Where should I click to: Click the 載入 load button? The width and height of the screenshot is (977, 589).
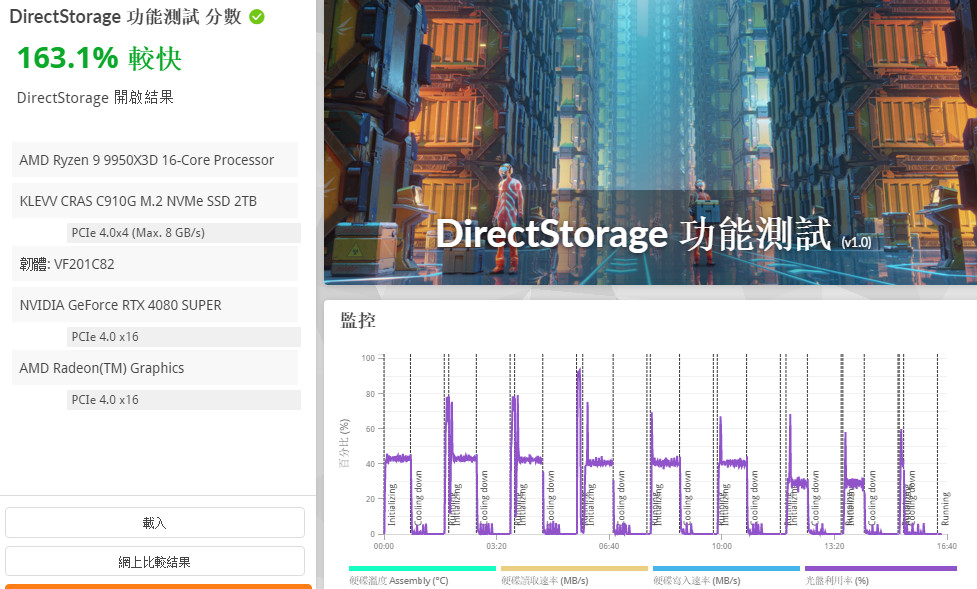(x=155, y=523)
